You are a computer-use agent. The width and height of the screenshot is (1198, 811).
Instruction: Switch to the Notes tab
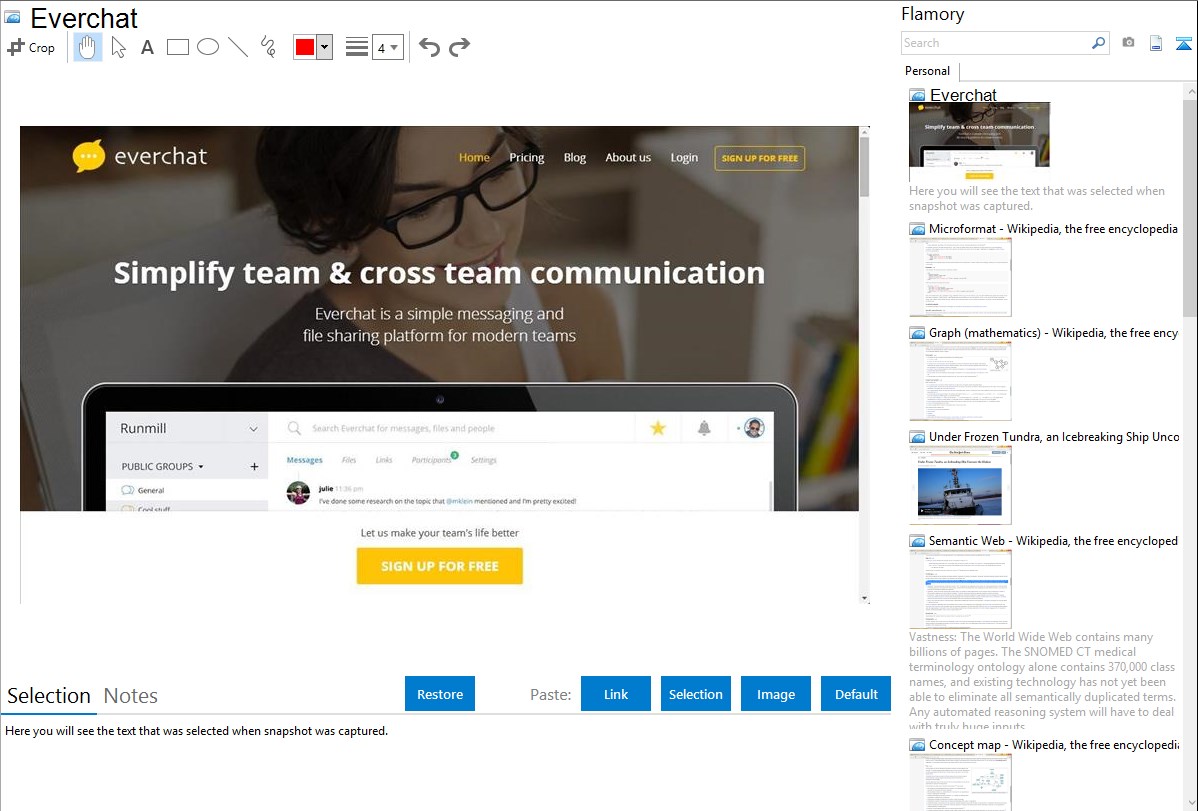pos(131,696)
